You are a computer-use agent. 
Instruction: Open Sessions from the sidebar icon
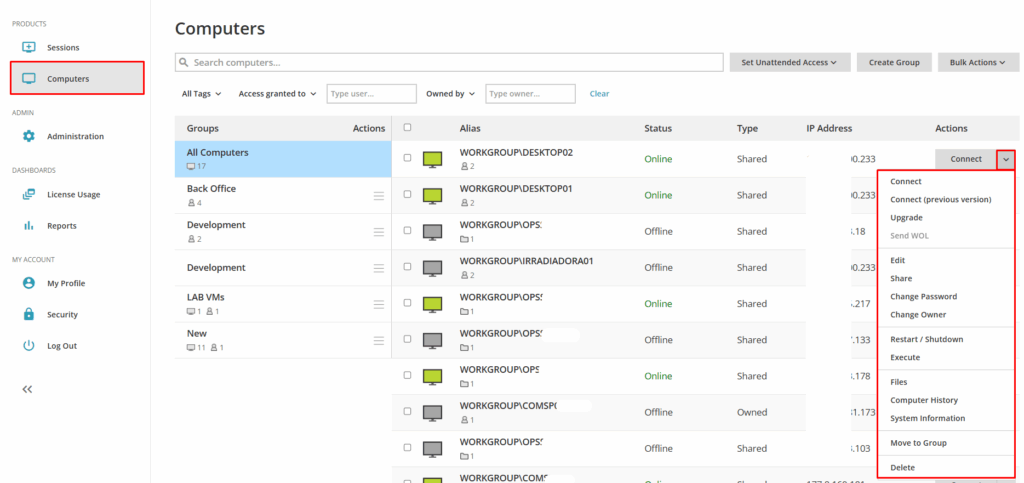(29, 47)
